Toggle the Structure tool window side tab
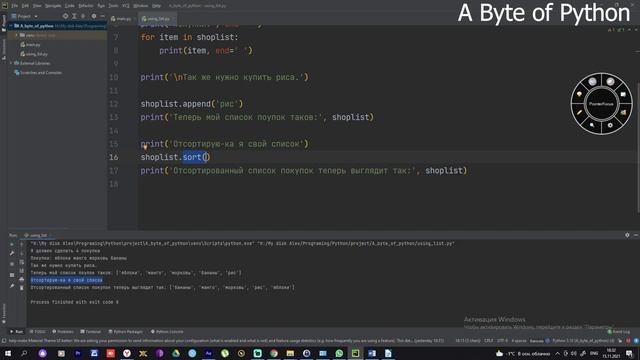 pyautogui.click(x=4, y=49)
